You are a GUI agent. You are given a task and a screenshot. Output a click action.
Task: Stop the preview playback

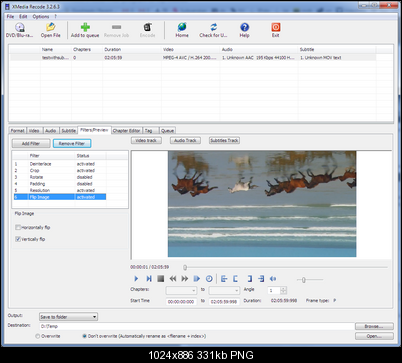(161, 279)
